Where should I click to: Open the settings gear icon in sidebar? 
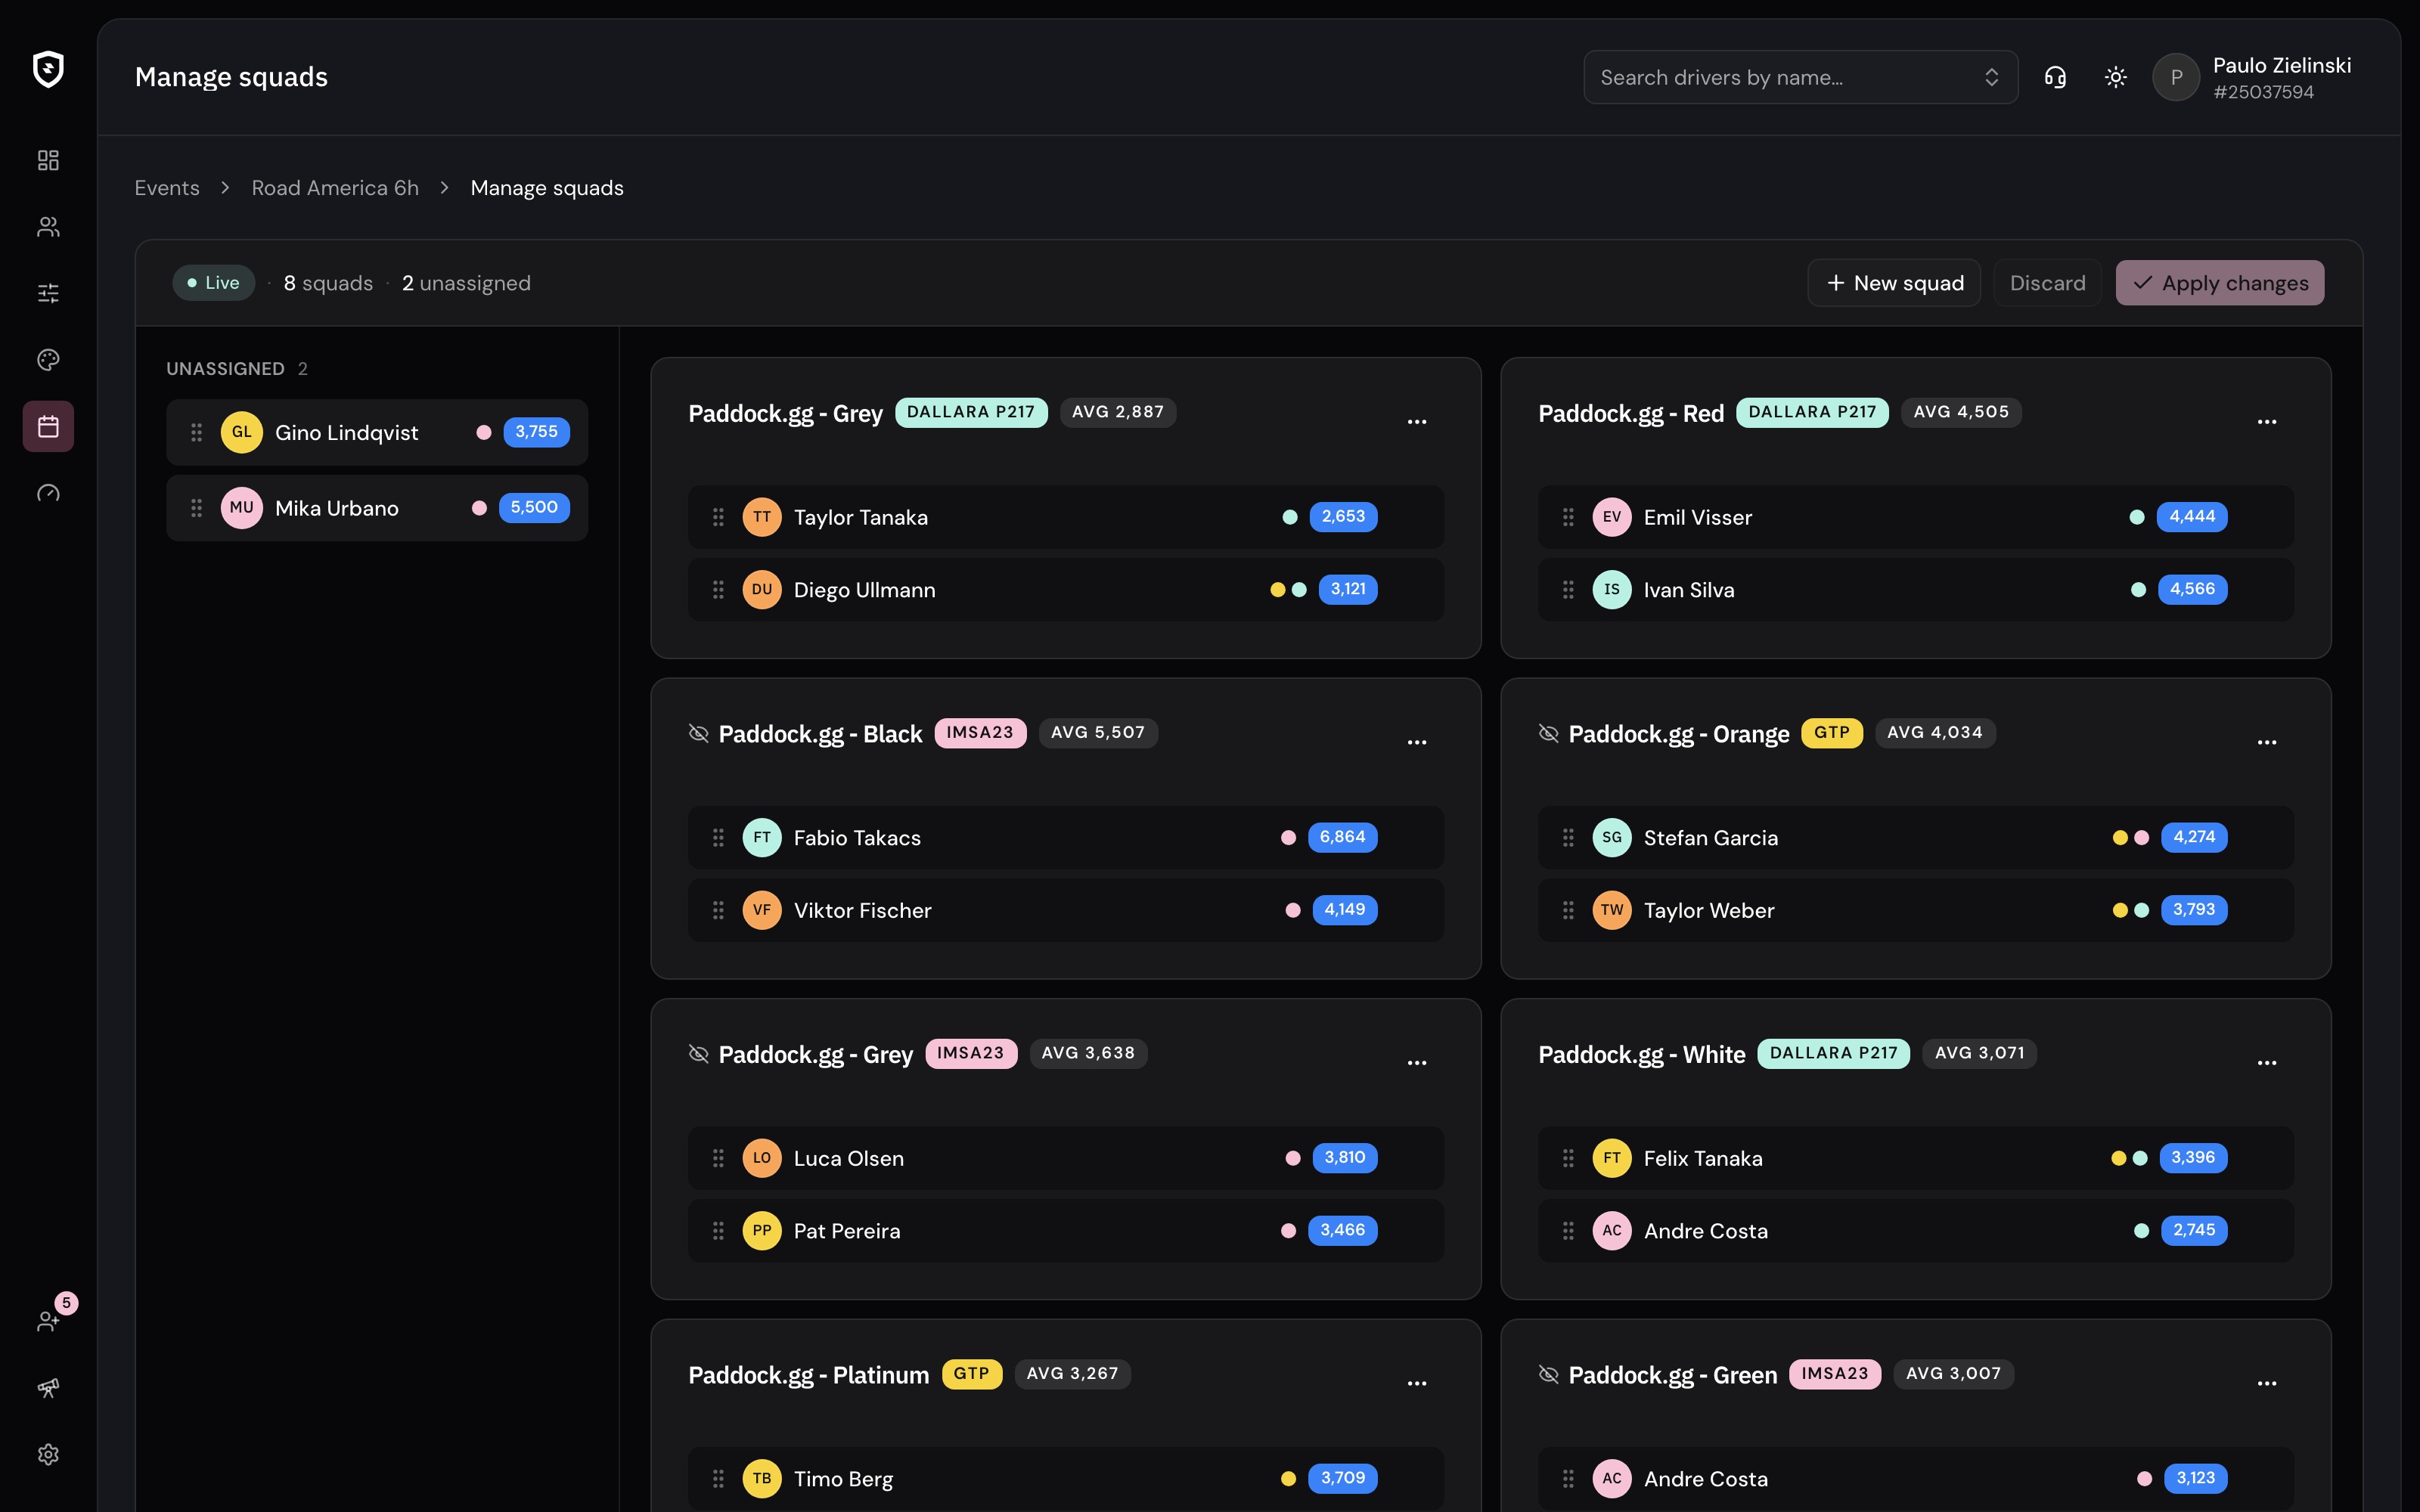point(48,1454)
